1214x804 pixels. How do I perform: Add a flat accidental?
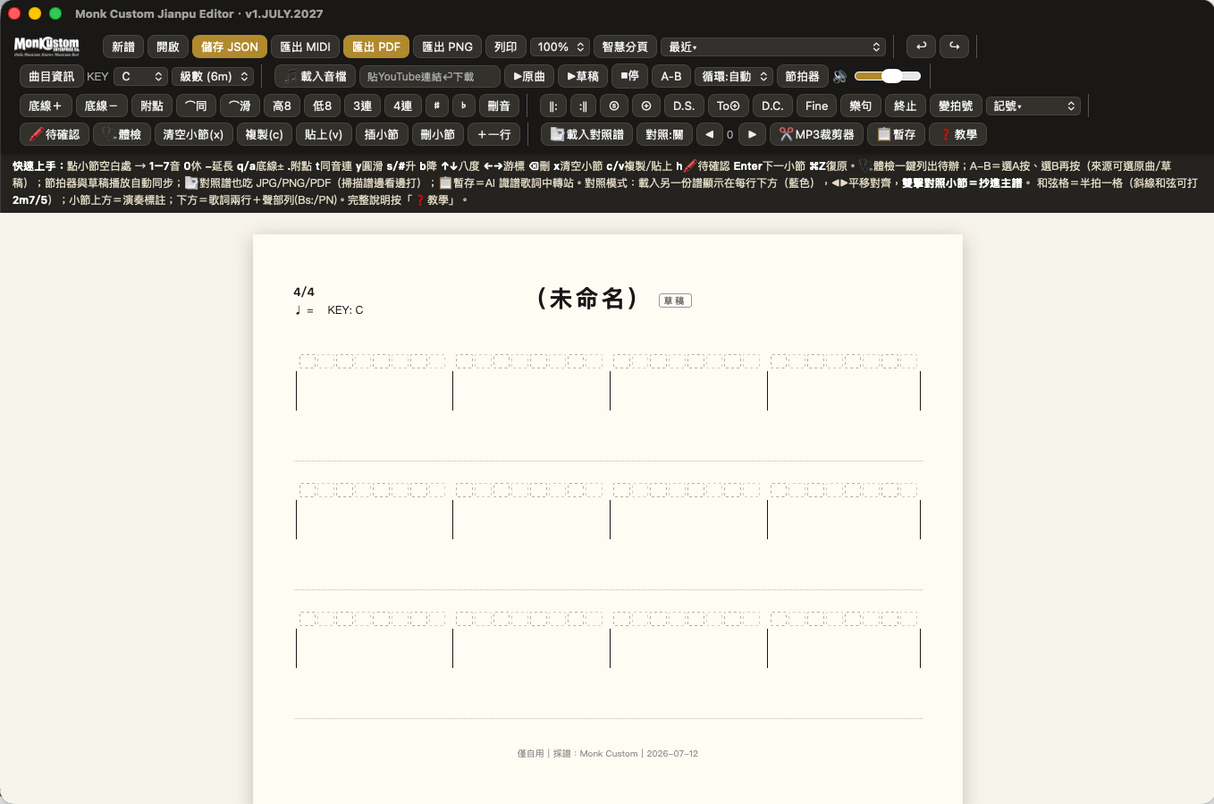(x=464, y=106)
